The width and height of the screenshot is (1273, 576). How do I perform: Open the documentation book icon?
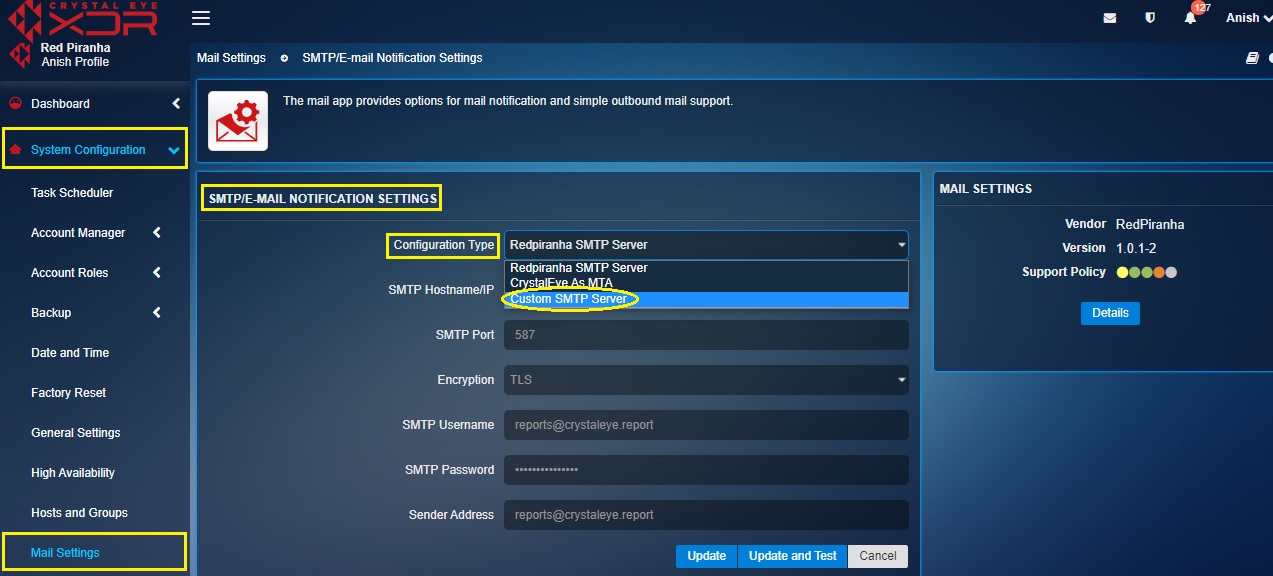click(1252, 58)
